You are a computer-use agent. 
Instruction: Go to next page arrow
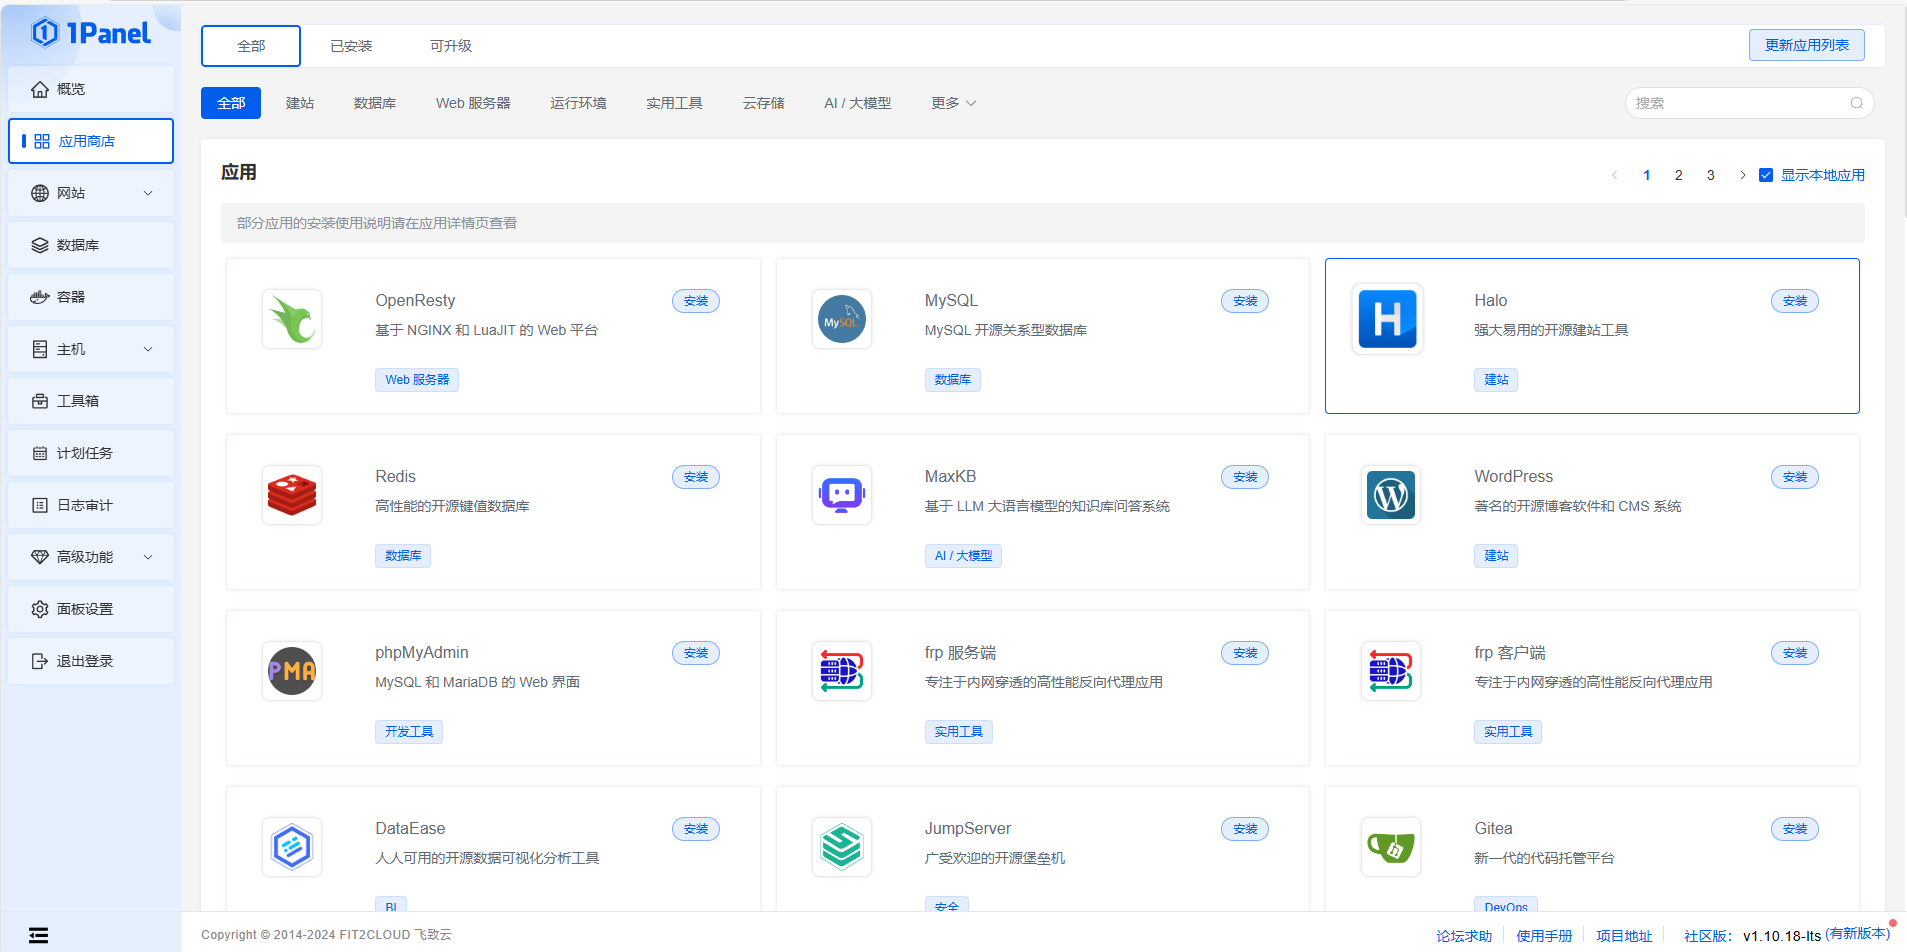1742,175
